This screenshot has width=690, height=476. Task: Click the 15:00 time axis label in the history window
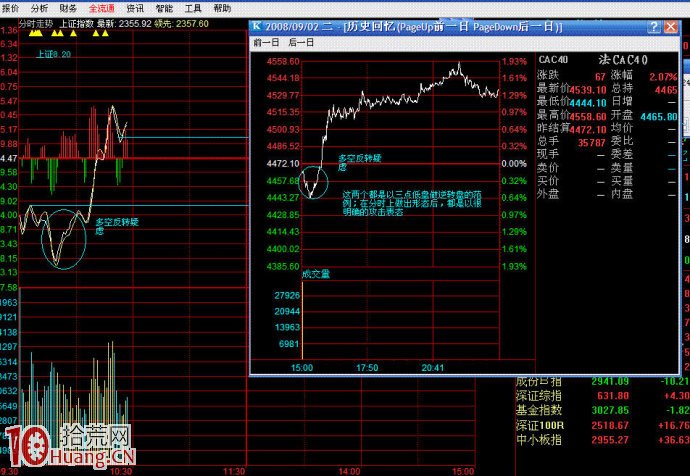point(302,368)
